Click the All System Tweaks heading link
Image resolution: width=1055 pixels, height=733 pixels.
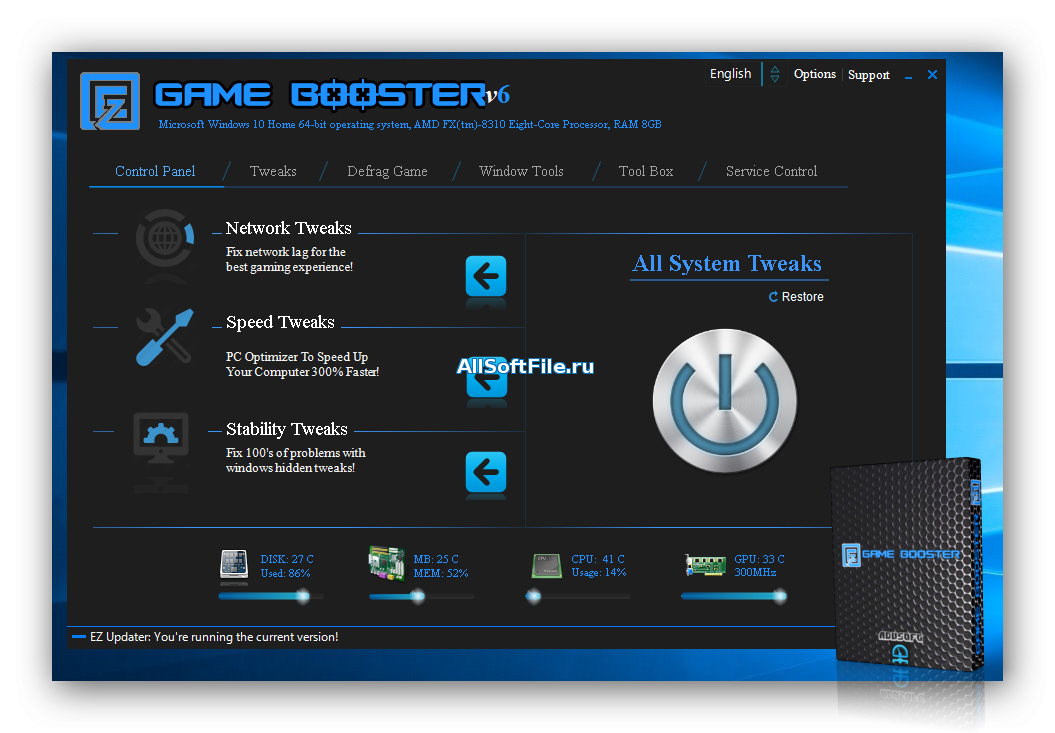(727, 264)
